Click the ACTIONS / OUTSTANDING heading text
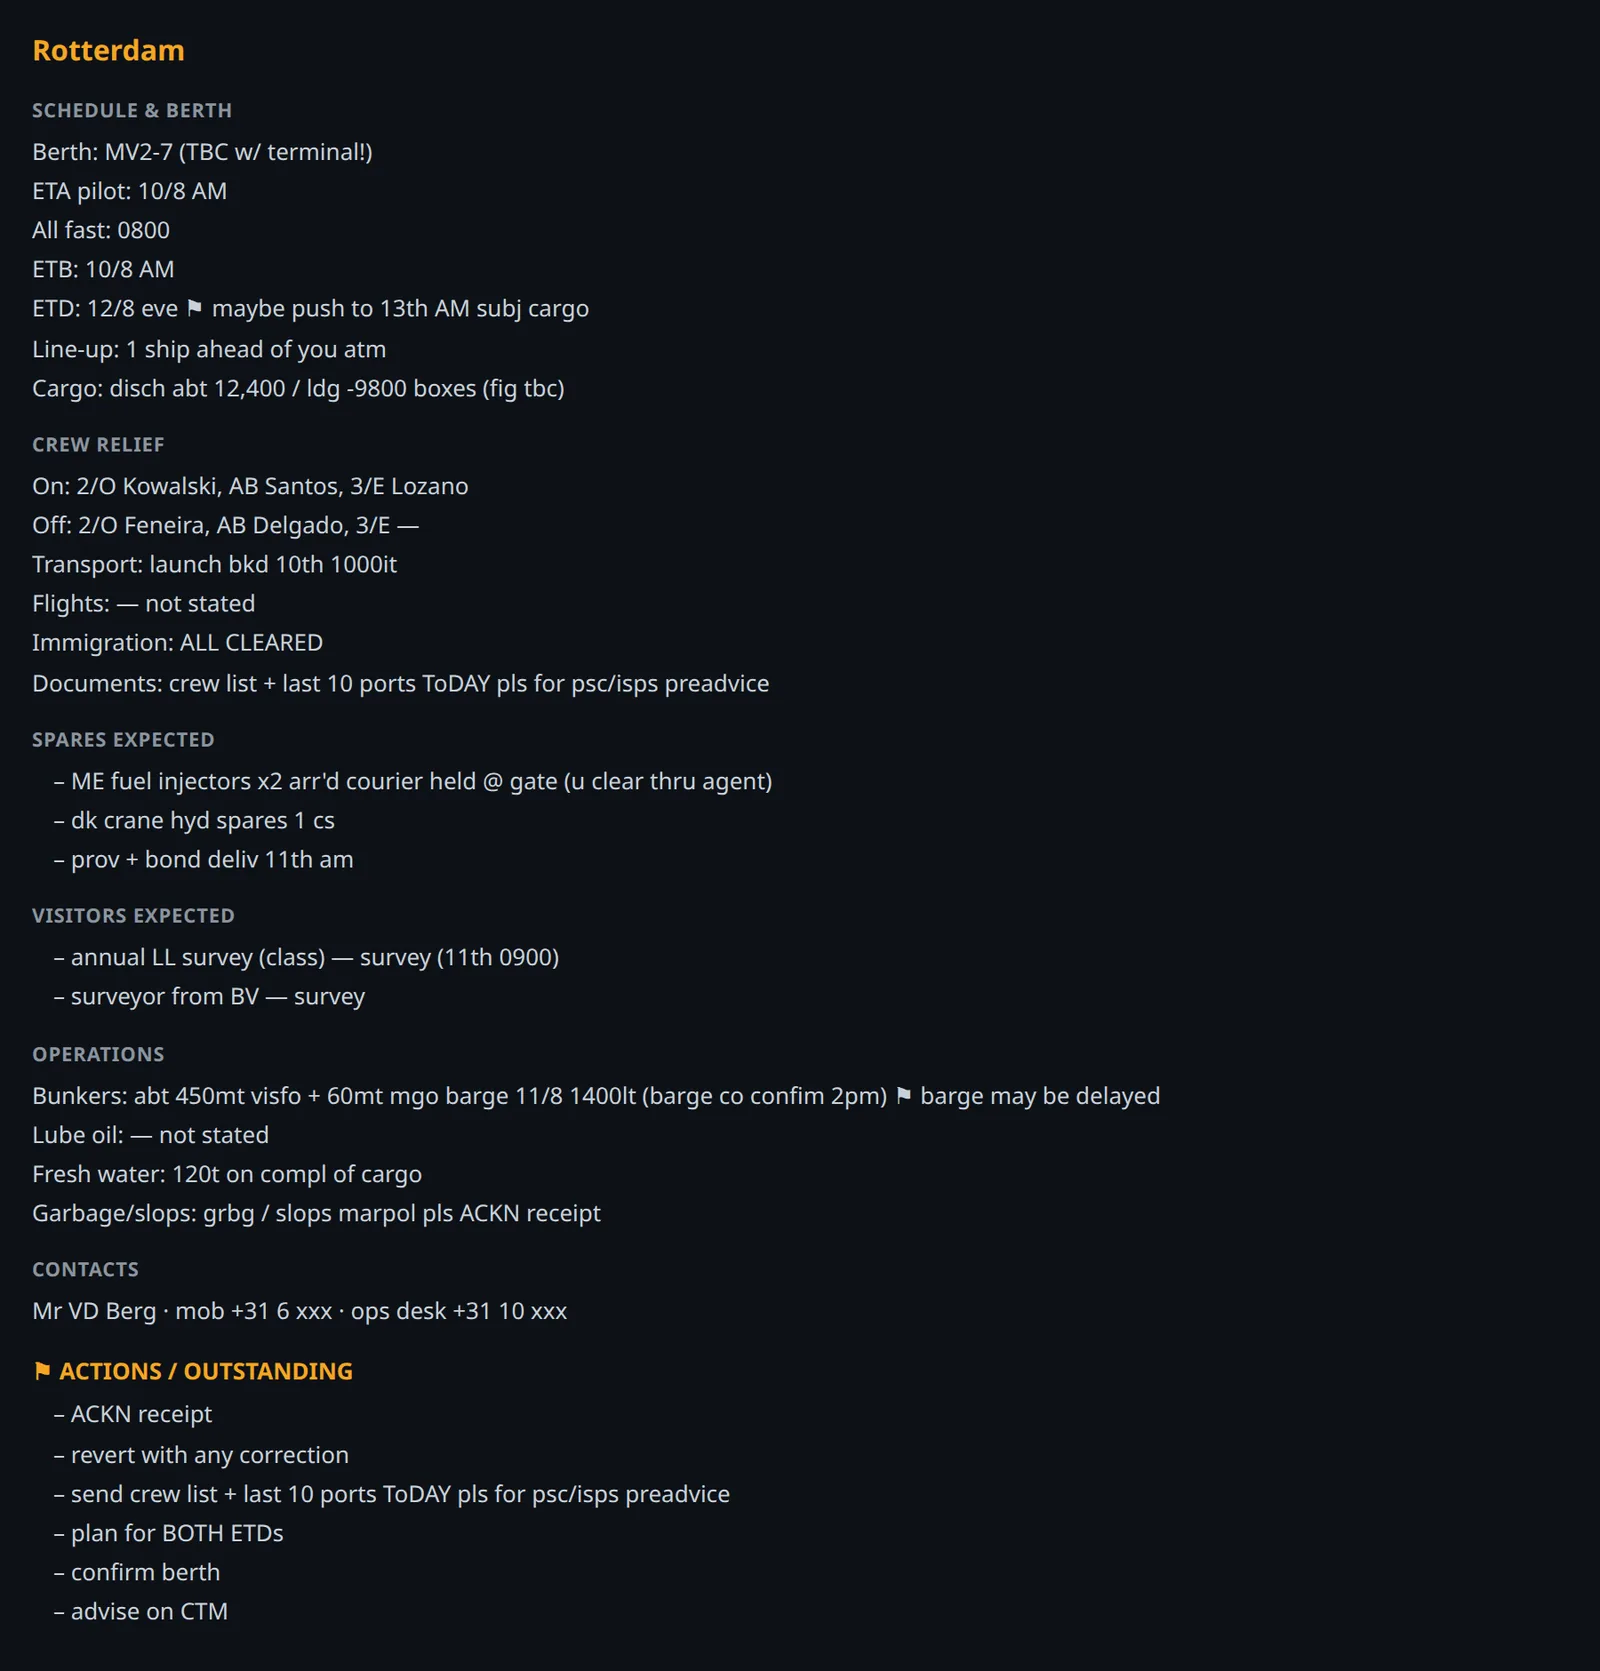1600x1671 pixels. coord(206,1371)
